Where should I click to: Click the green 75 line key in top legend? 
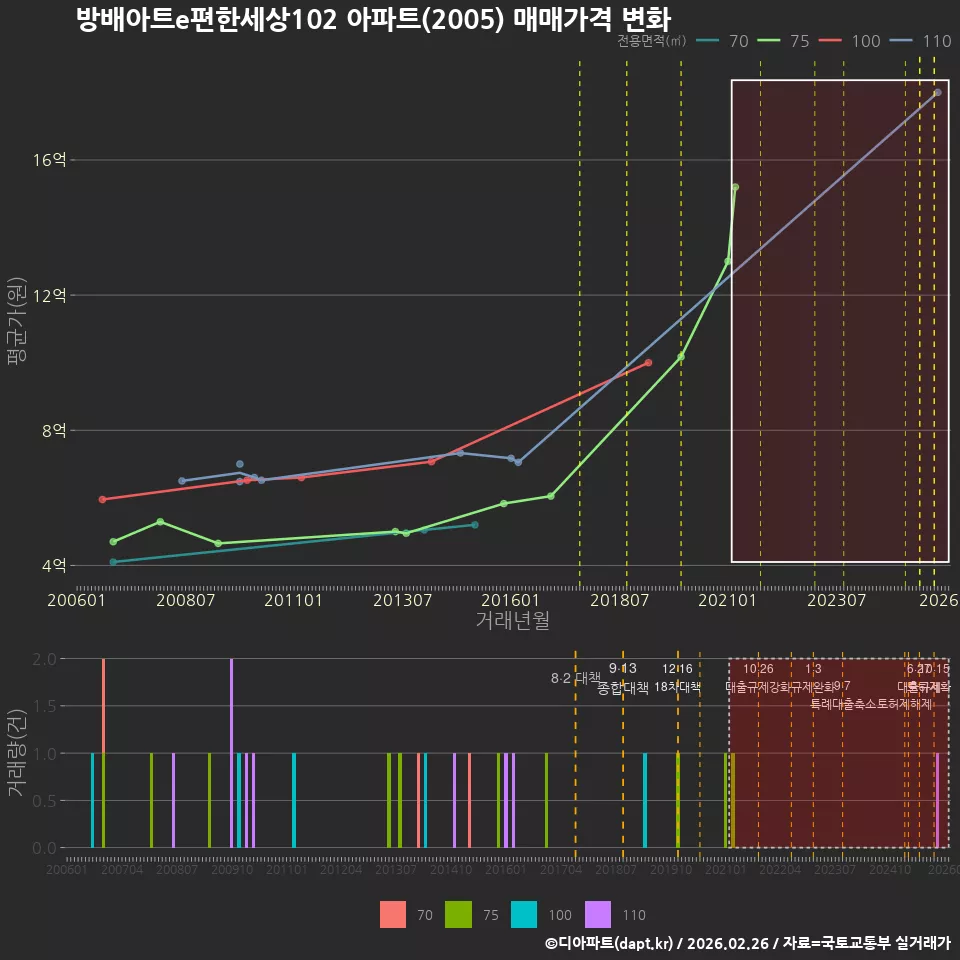(x=769, y=41)
